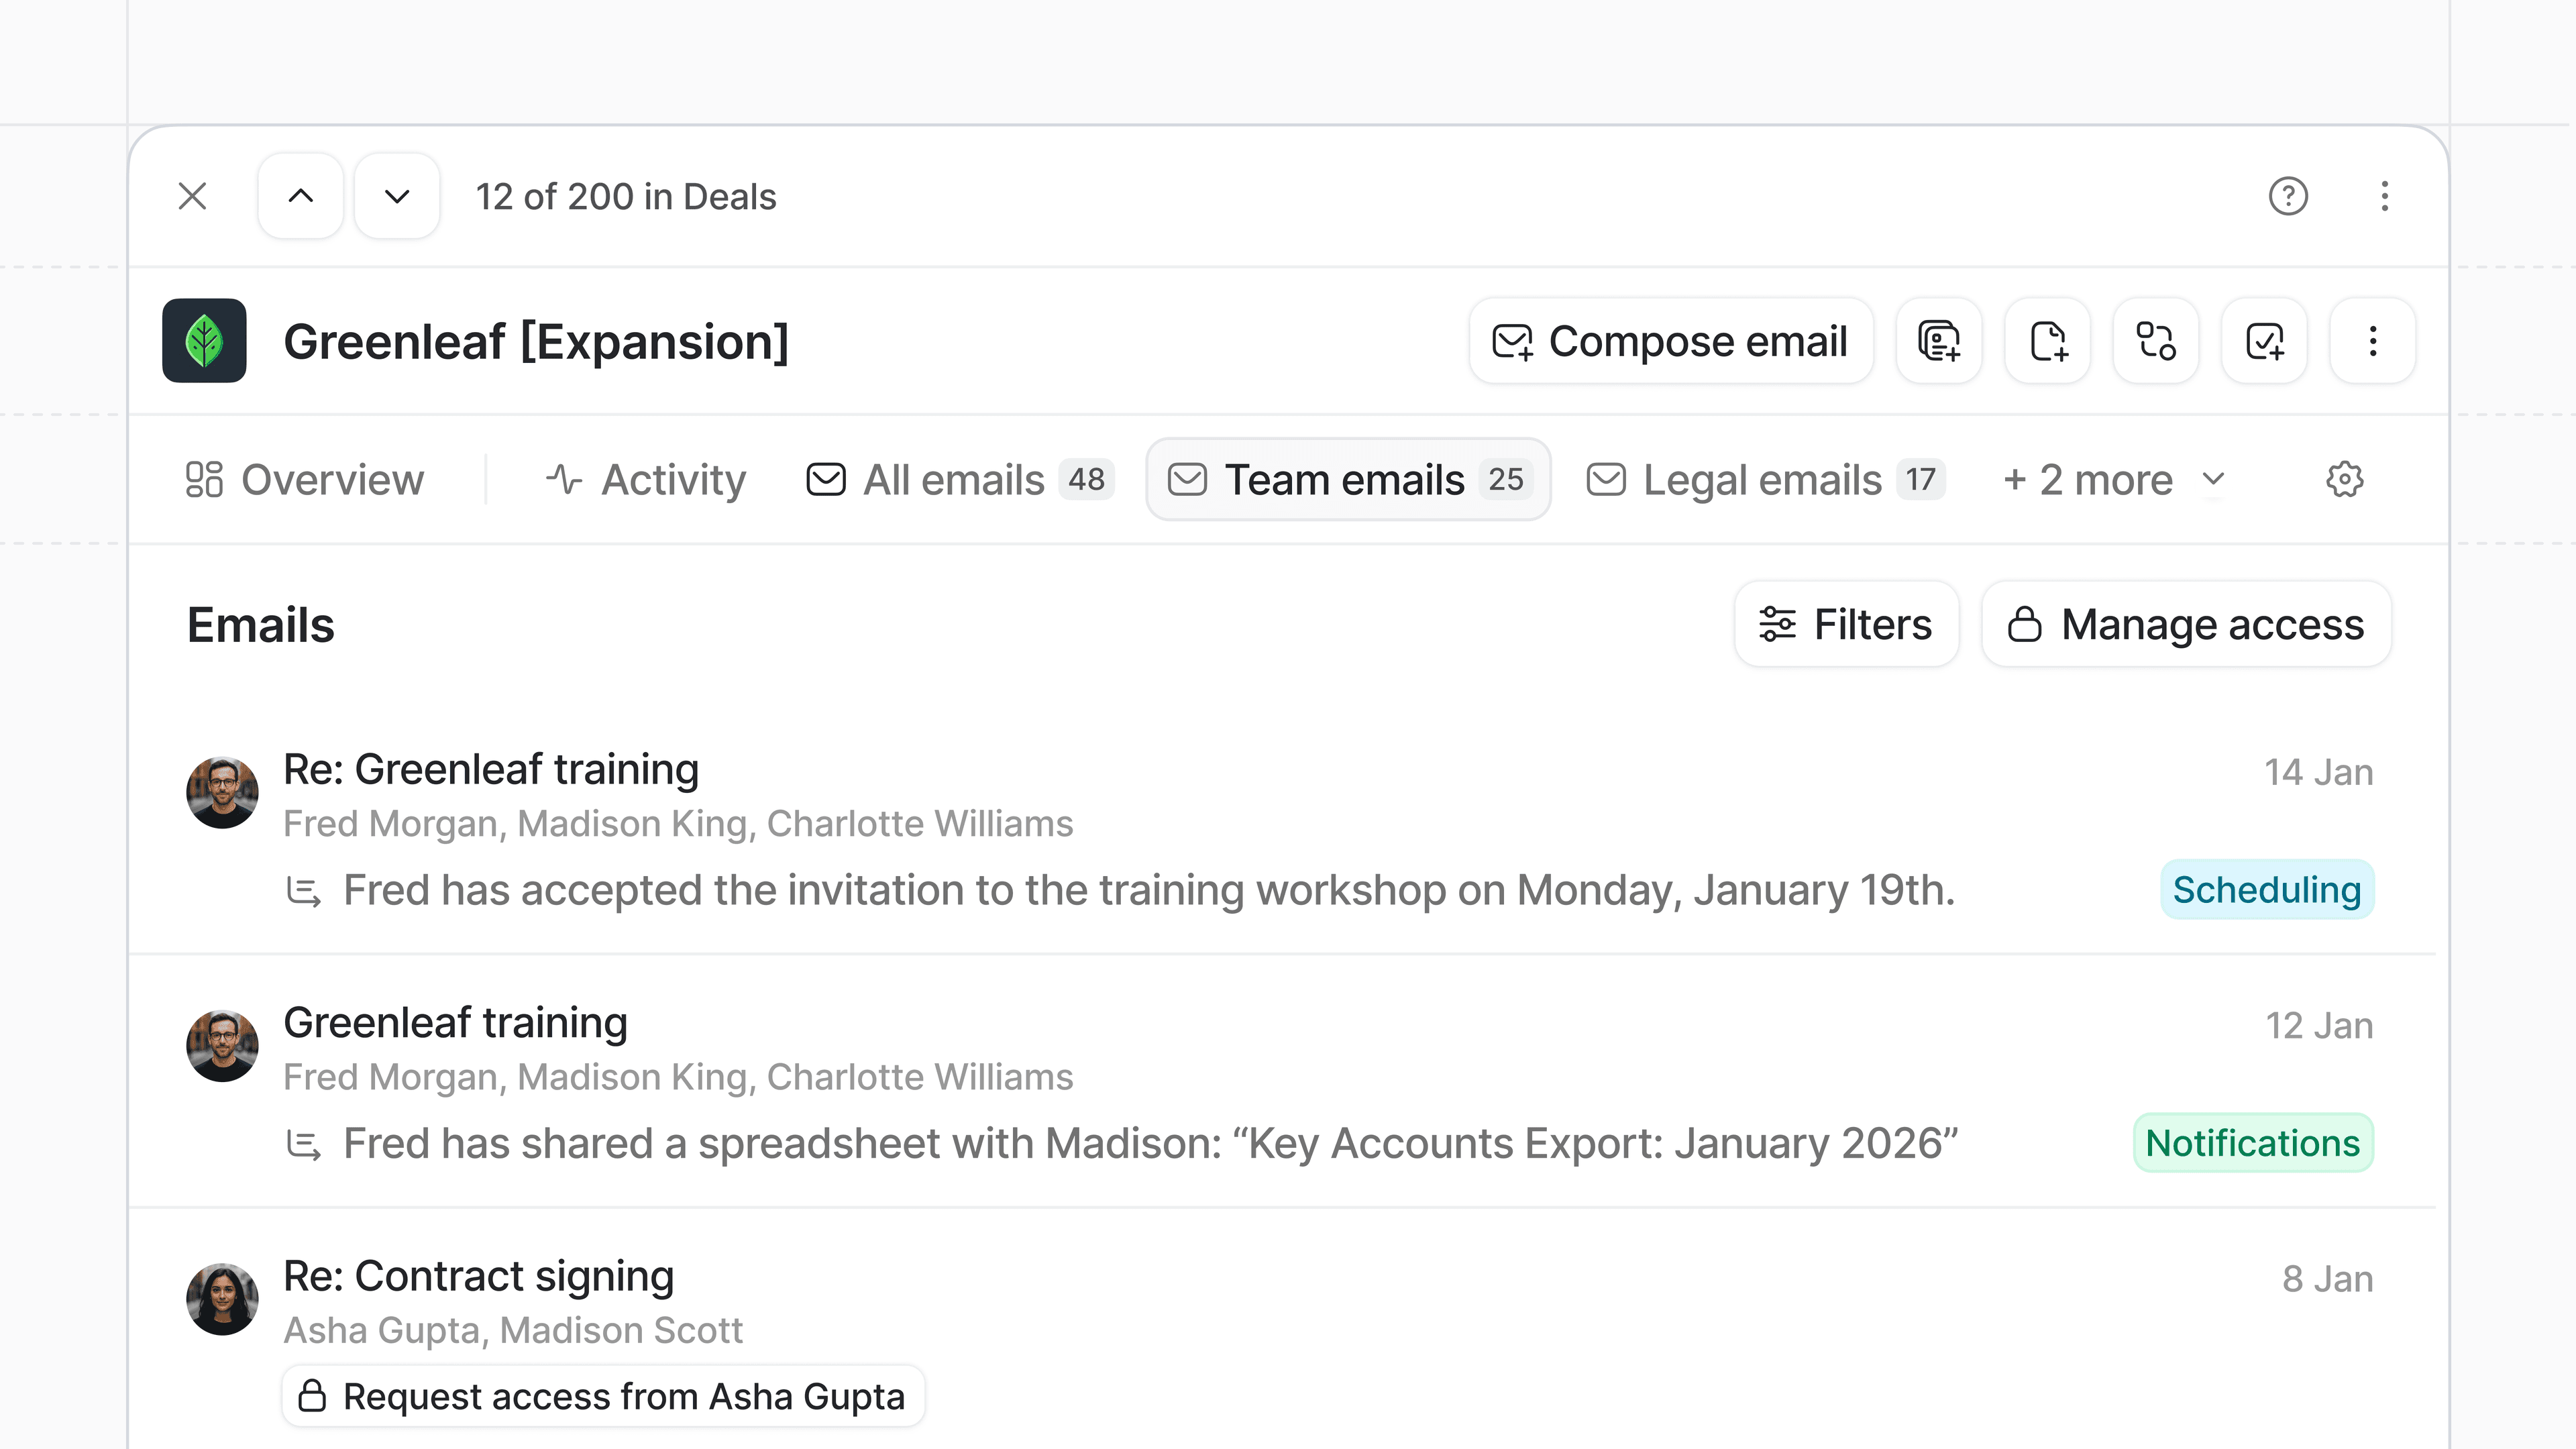Image resolution: width=2576 pixels, height=1449 pixels.
Task: Click the workflow connection icon button
Action: click(x=2155, y=341)
